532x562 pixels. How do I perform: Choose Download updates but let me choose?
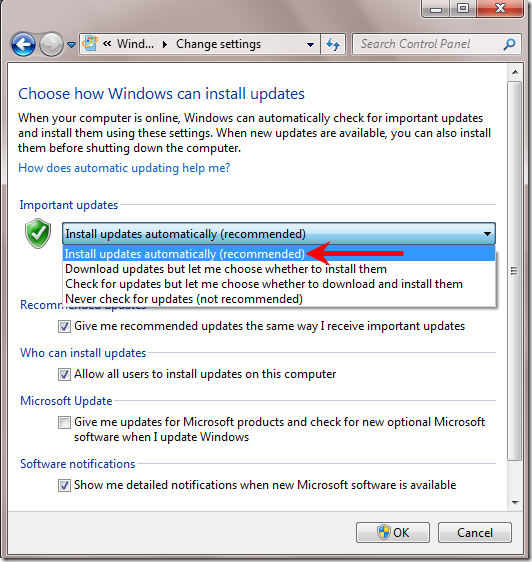(226, 269)
